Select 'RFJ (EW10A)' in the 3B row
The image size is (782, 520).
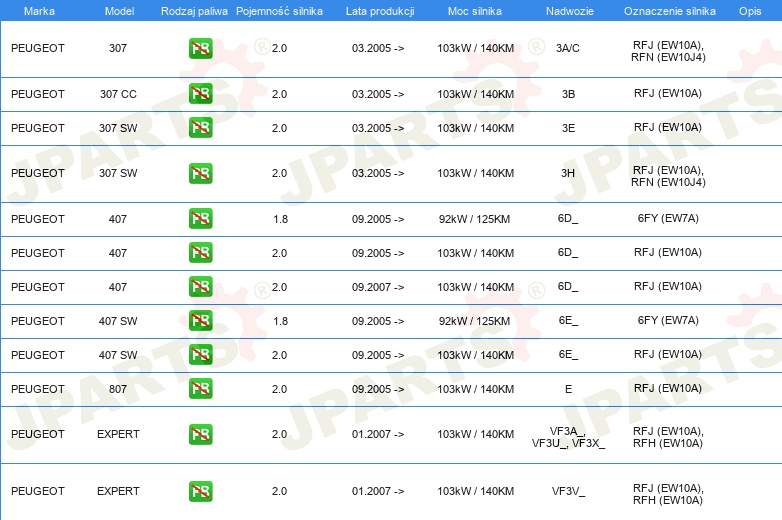click(x=668, y=93)
